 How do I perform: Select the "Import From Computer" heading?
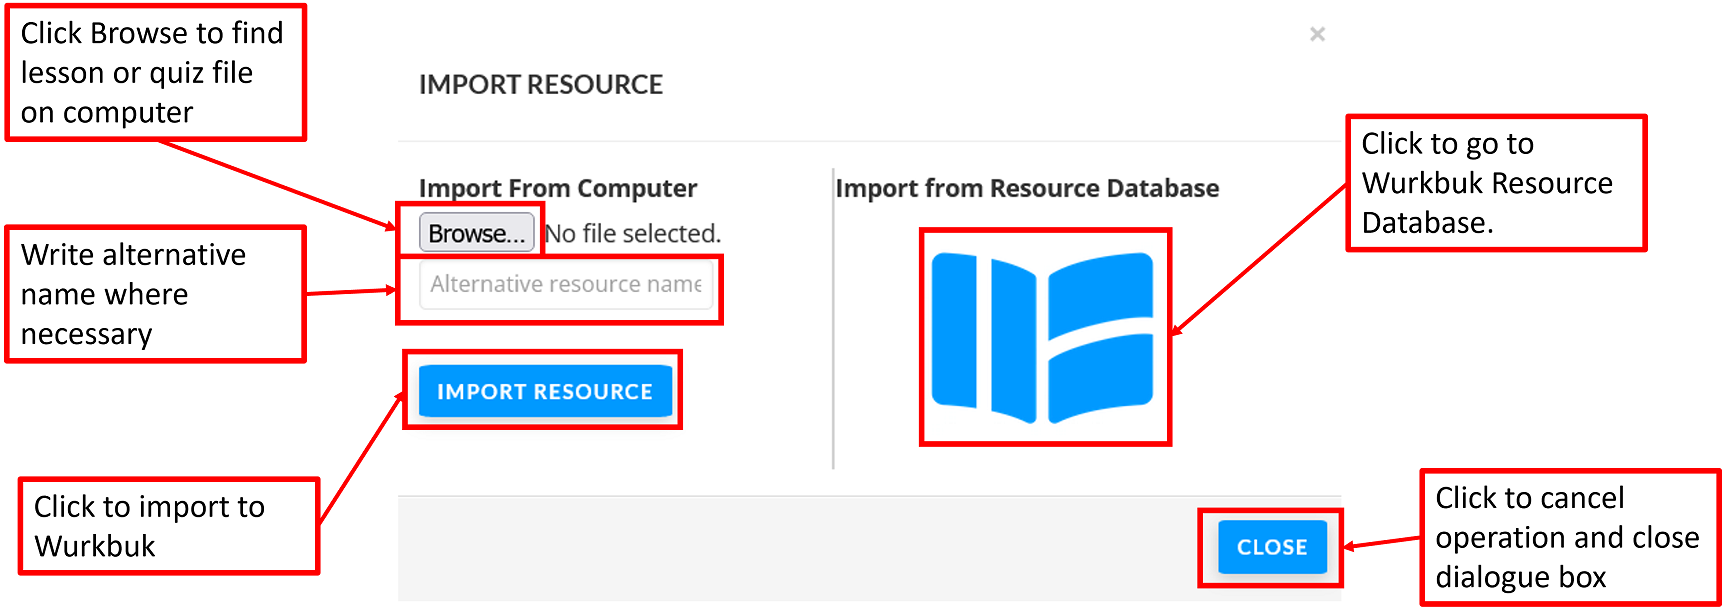point(557,188)
